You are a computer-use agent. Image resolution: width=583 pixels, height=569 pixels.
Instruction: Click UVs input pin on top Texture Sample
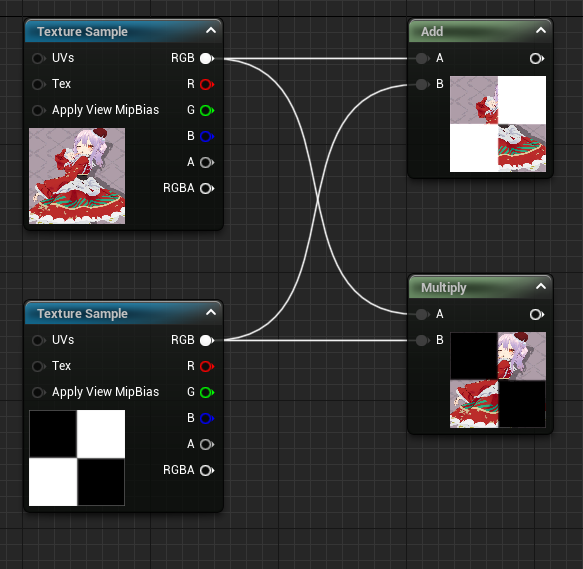tap(38, 58)
